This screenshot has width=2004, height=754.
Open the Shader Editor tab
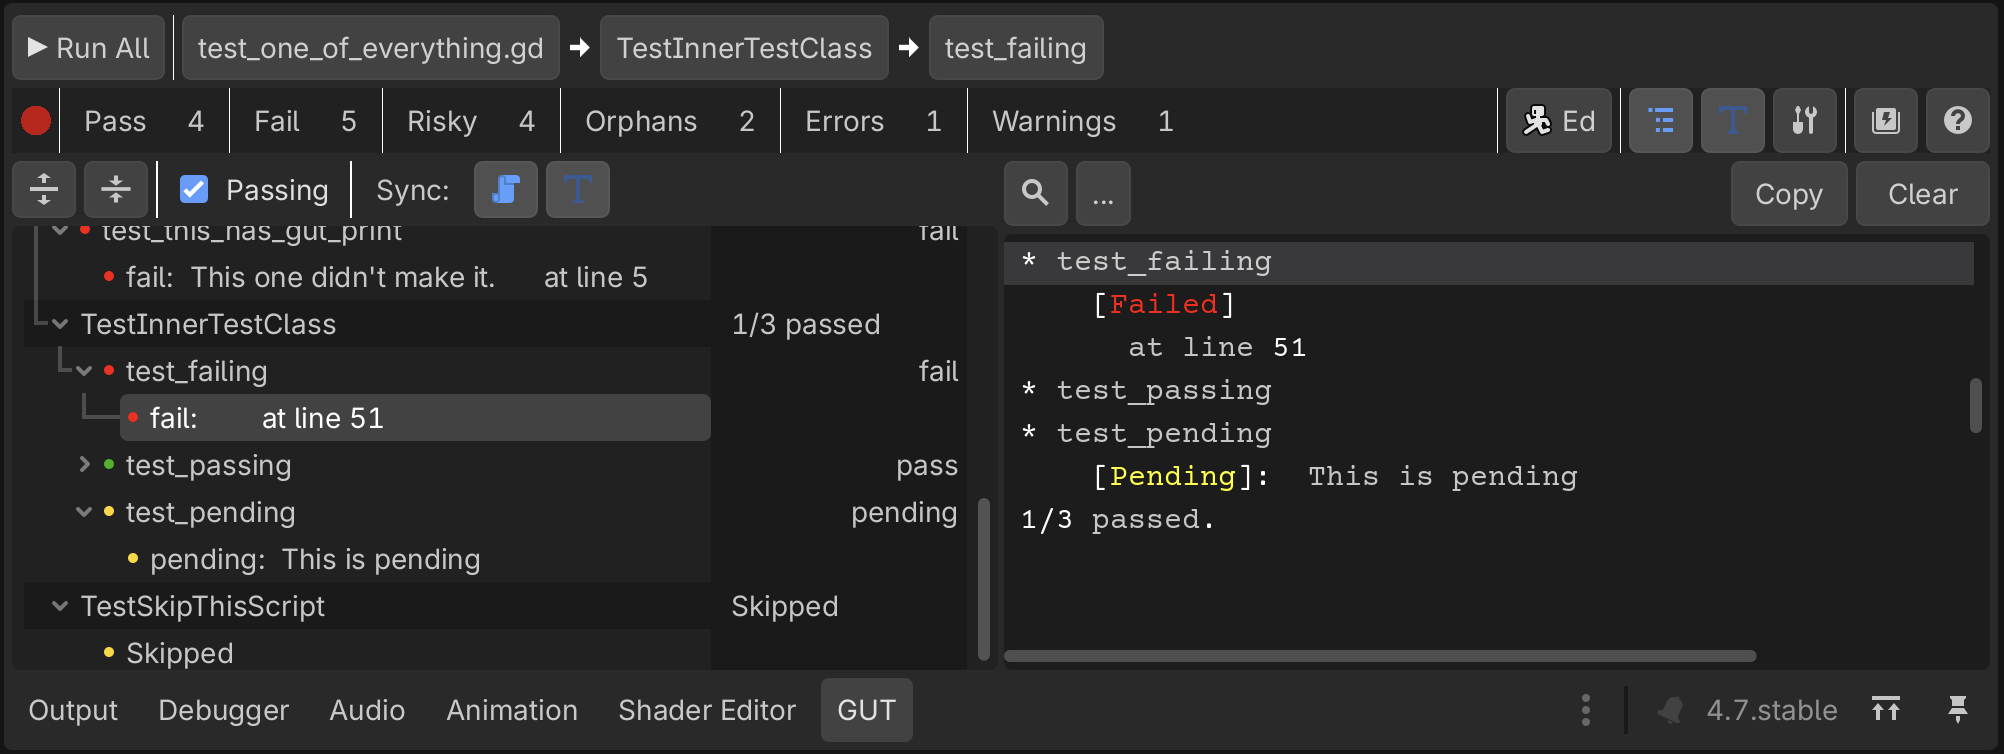[x=707, y=710]
